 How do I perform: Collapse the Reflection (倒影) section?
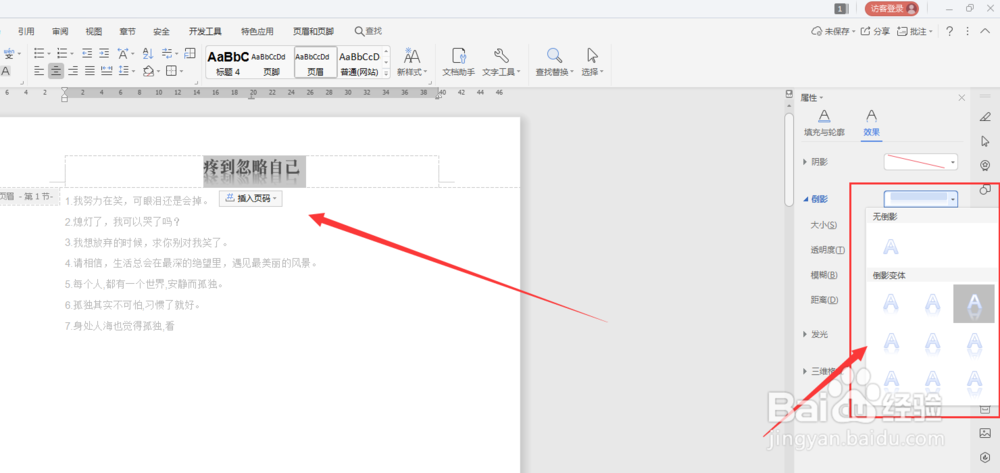tap(805, 200)
